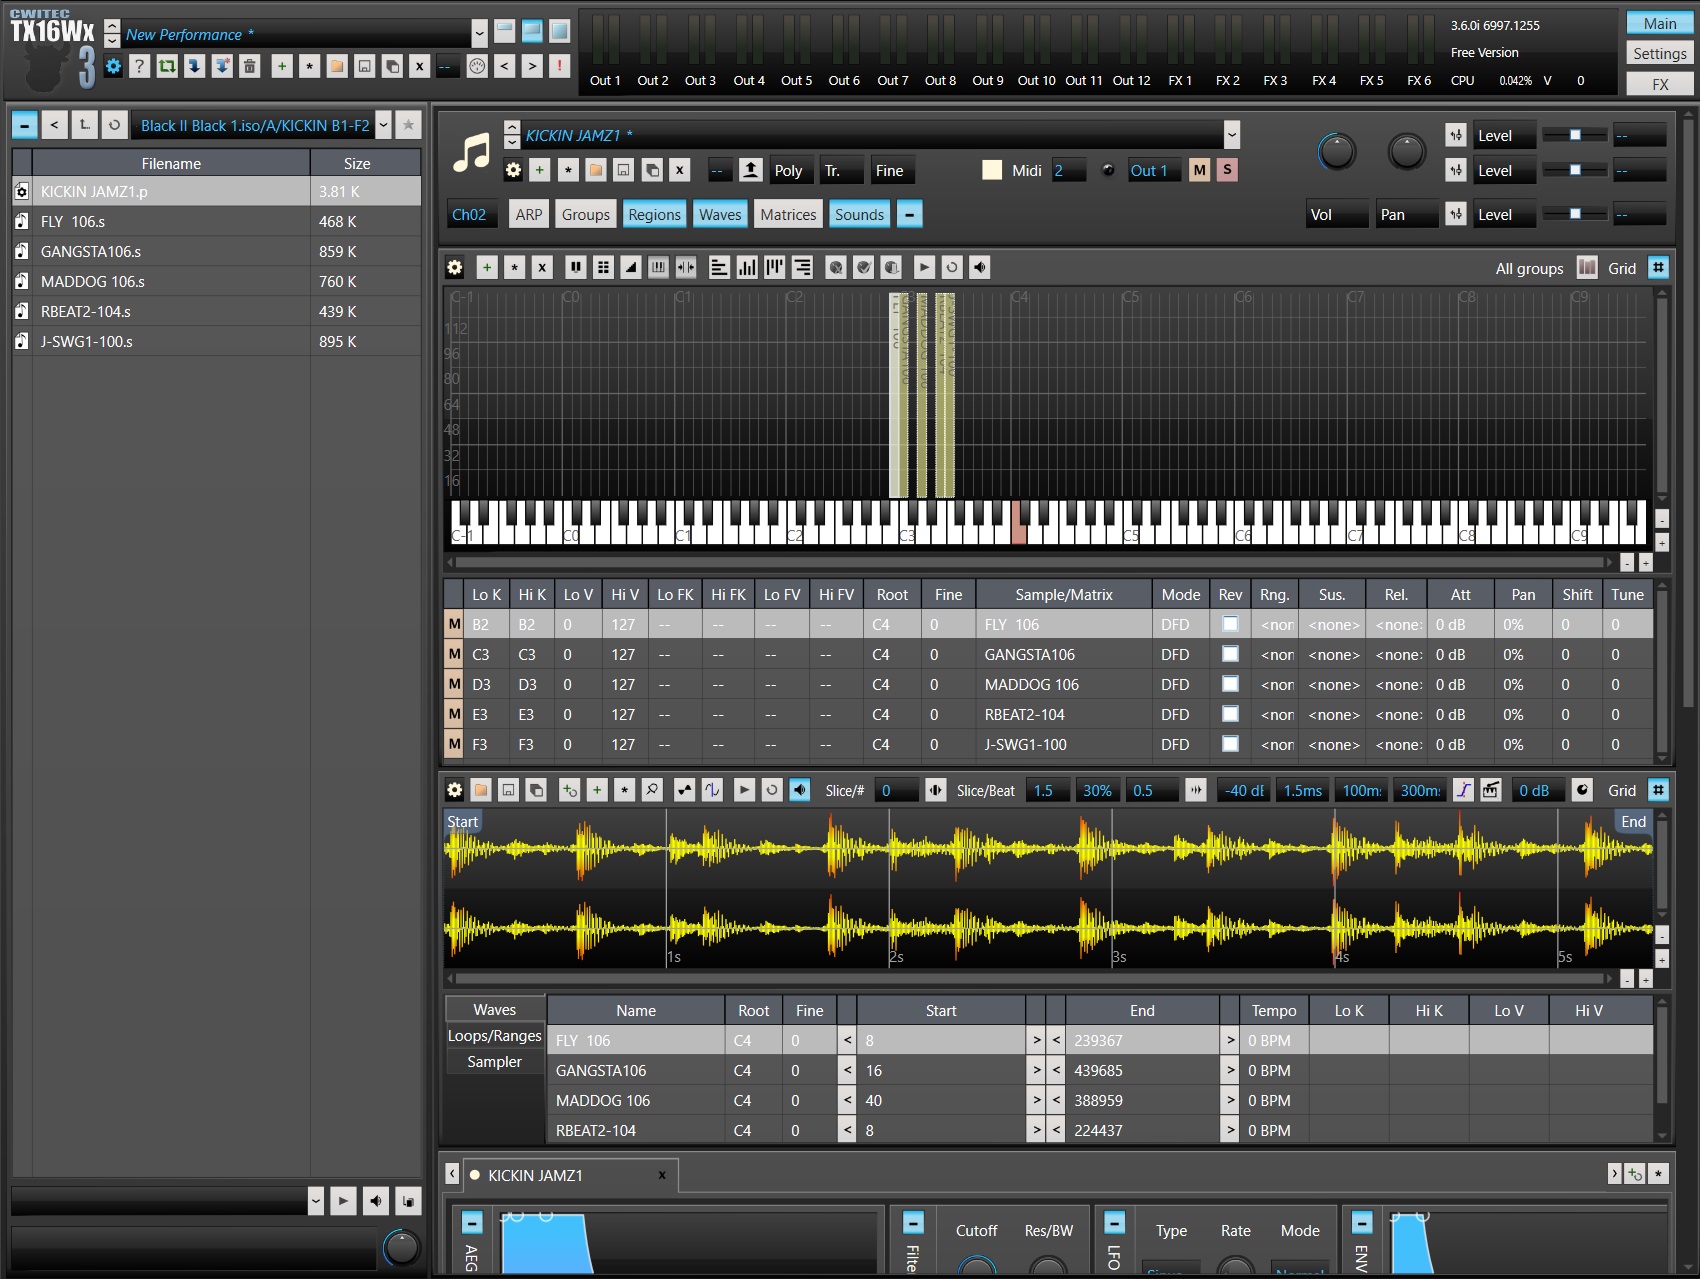Click the up-folder icon in the file browser
This screenshot has height=1279, width=1700.
coord(85,125)
